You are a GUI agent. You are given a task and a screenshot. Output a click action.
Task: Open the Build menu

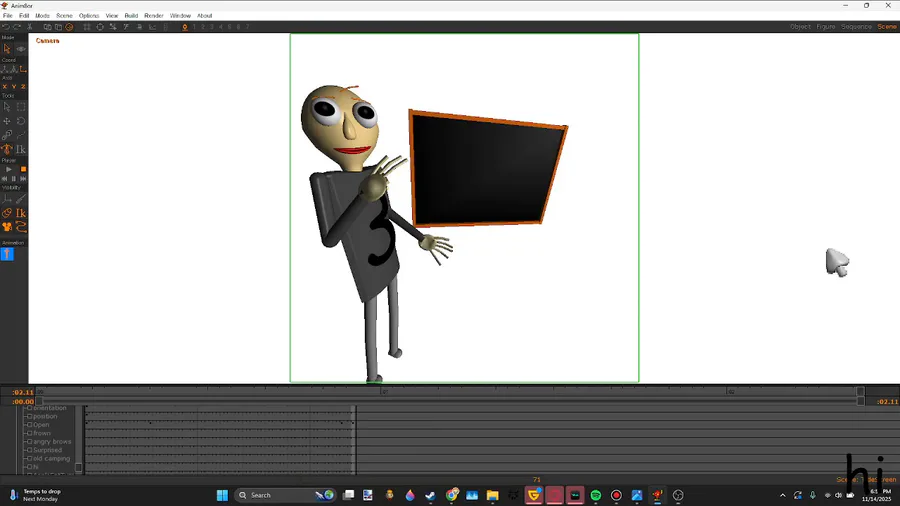[x=131, y=15]
